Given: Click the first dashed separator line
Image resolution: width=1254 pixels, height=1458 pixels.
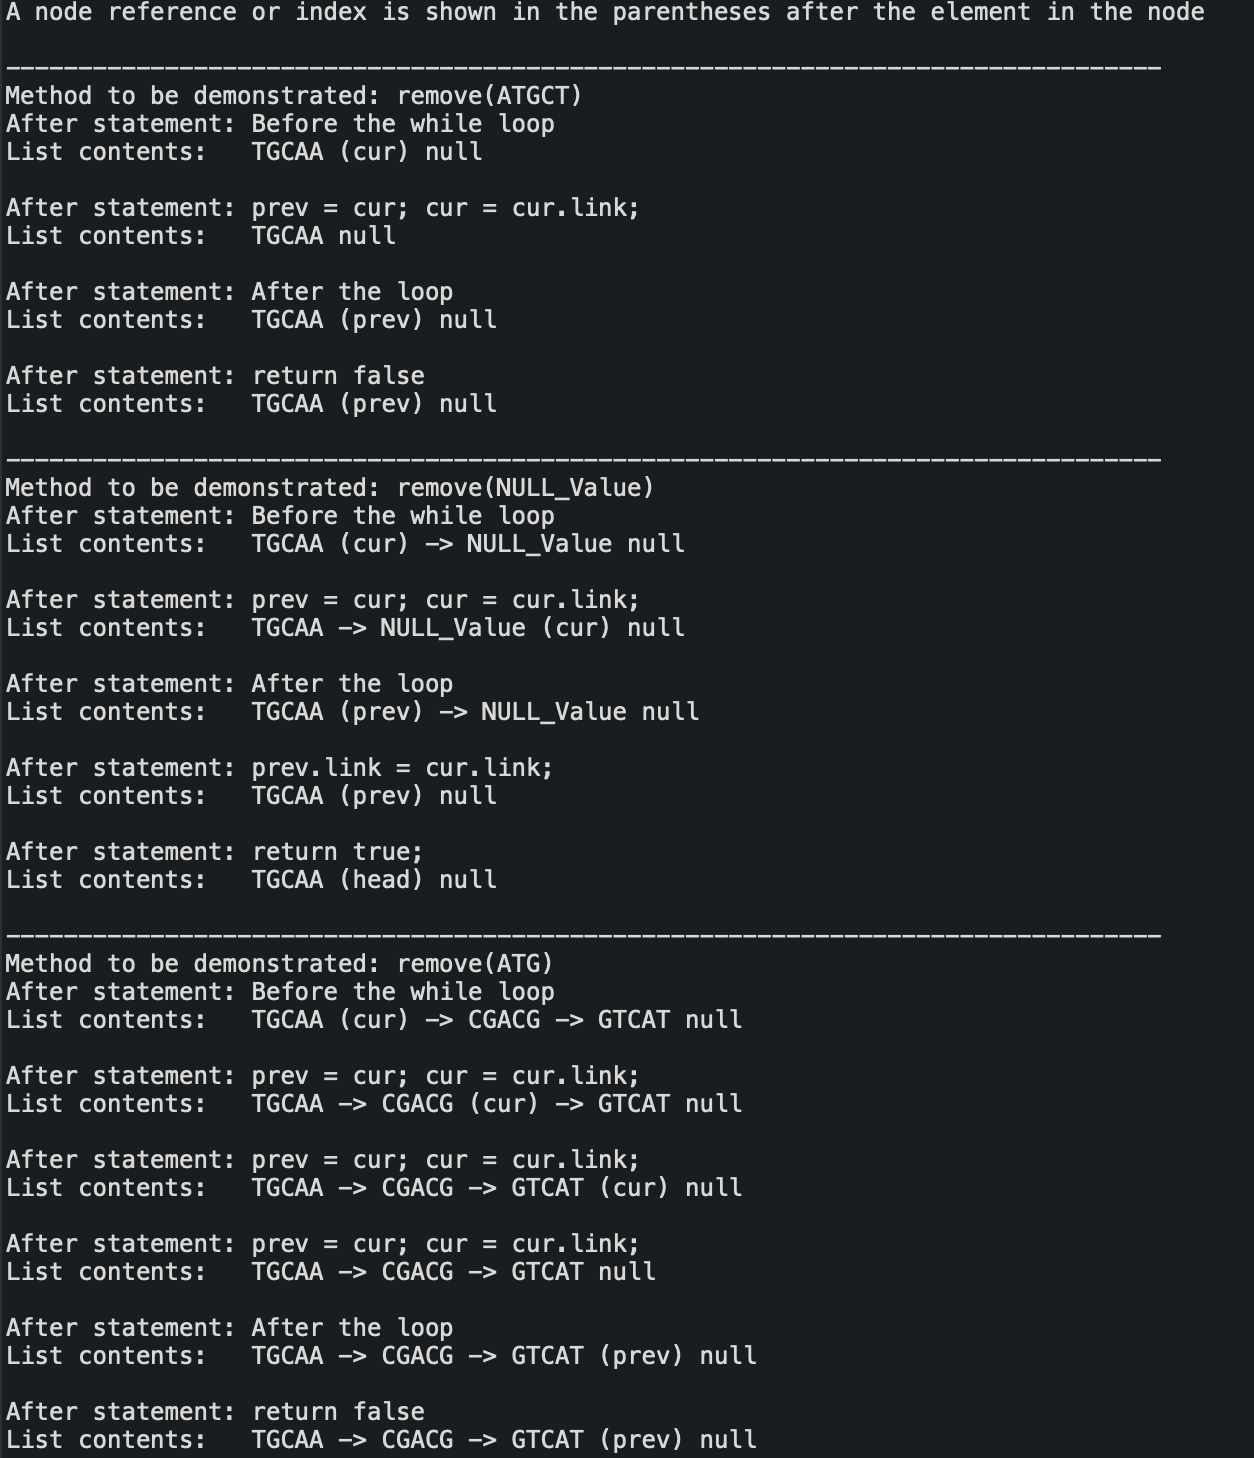Looking at the screenshot, I should (584, 68).
